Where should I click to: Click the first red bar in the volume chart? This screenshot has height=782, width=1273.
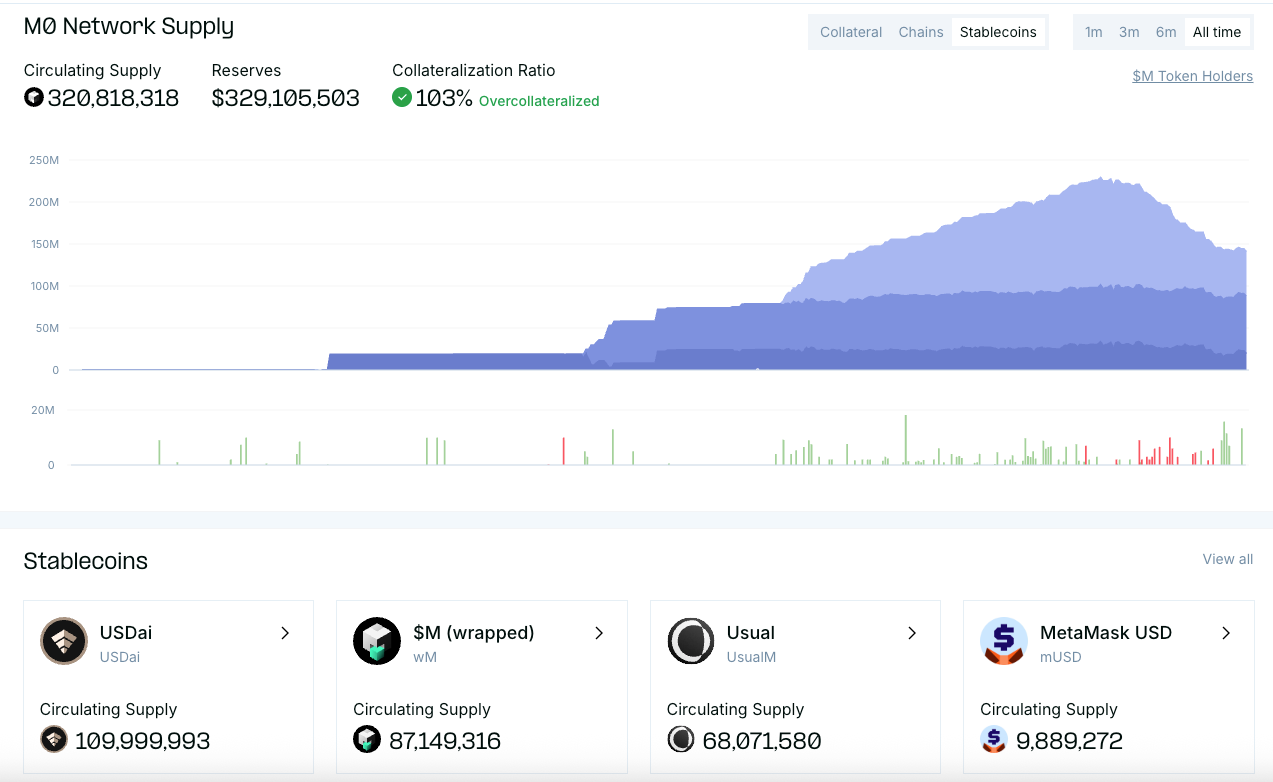[563, 451]
